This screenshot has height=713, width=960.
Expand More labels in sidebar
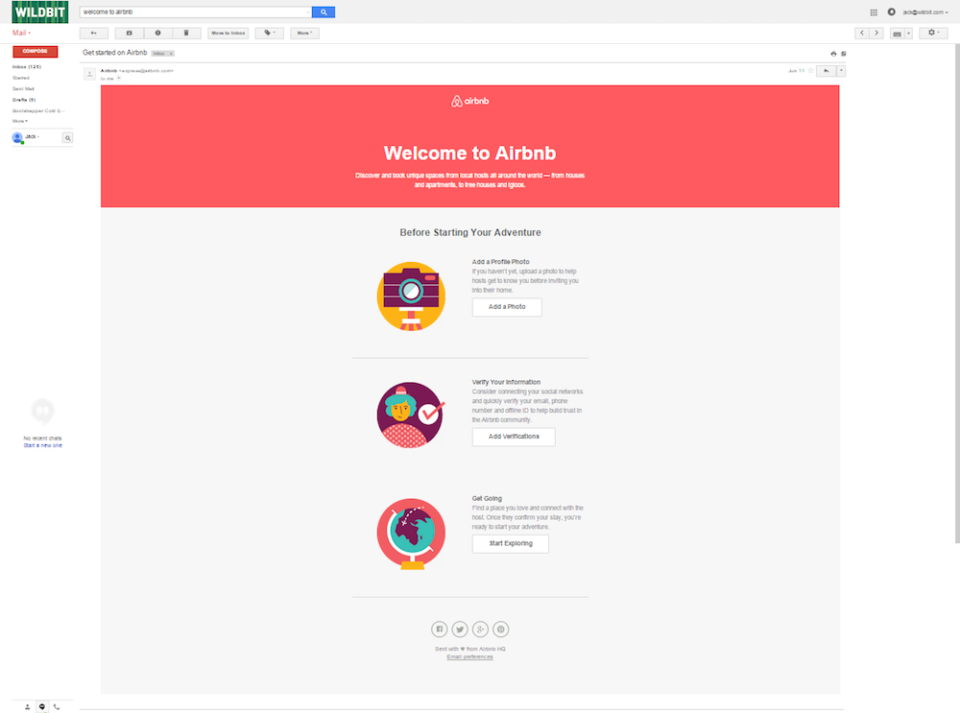[x=20, y=121]
